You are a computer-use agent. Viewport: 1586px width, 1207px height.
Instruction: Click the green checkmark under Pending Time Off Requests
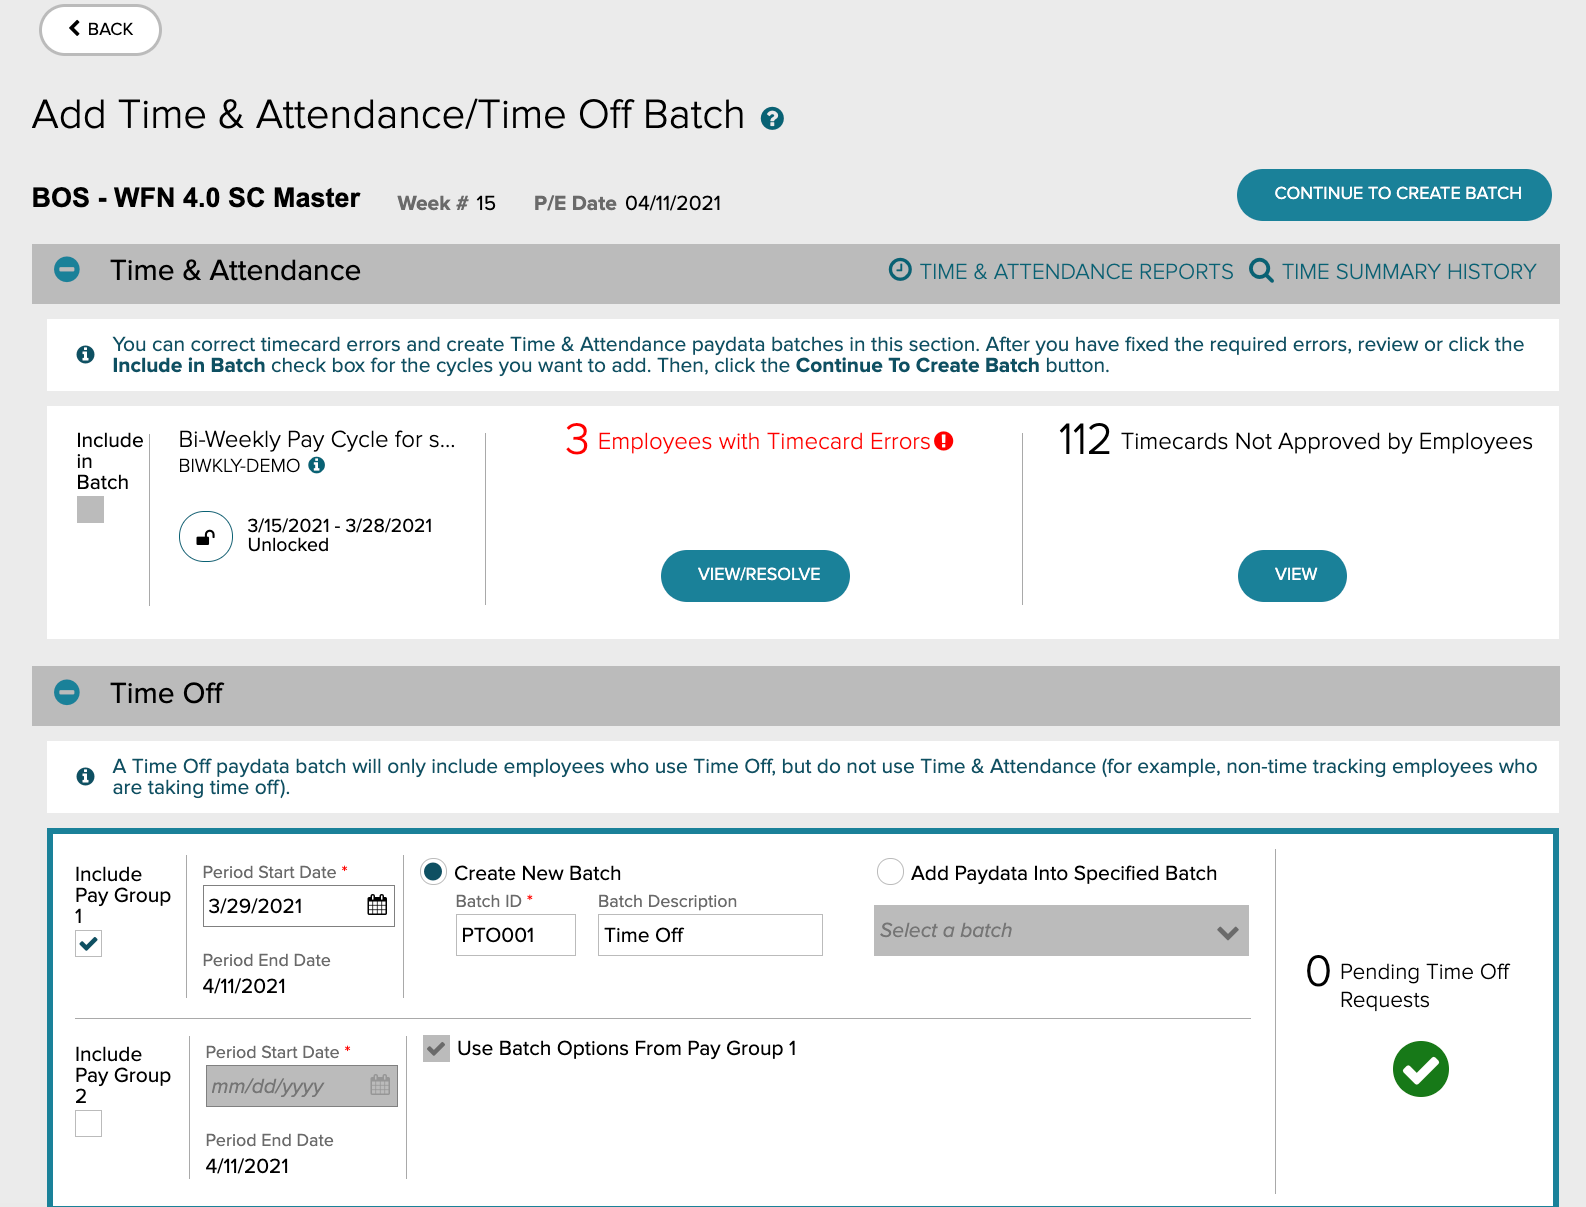coord(1420,1069)
